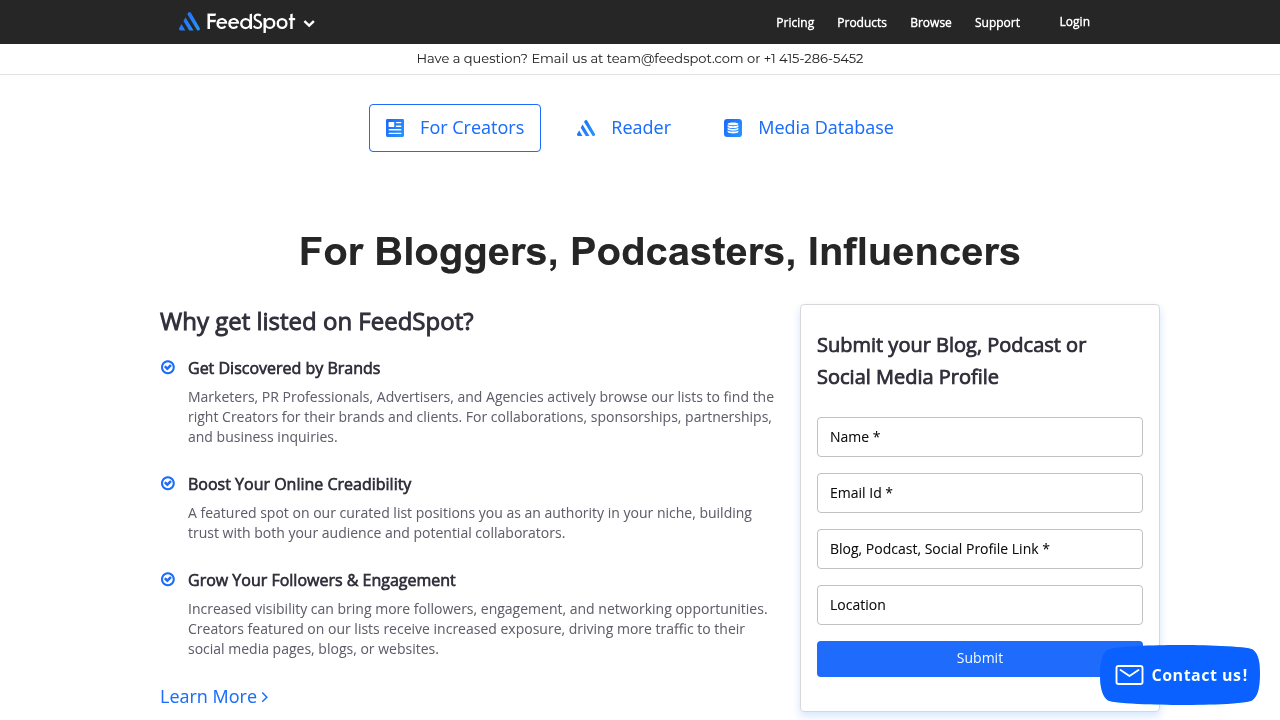The height and width of the screenshot is (720, 1280).
Task: Click the +1 415-286-5452 phone number
Action: pos(813,58)
